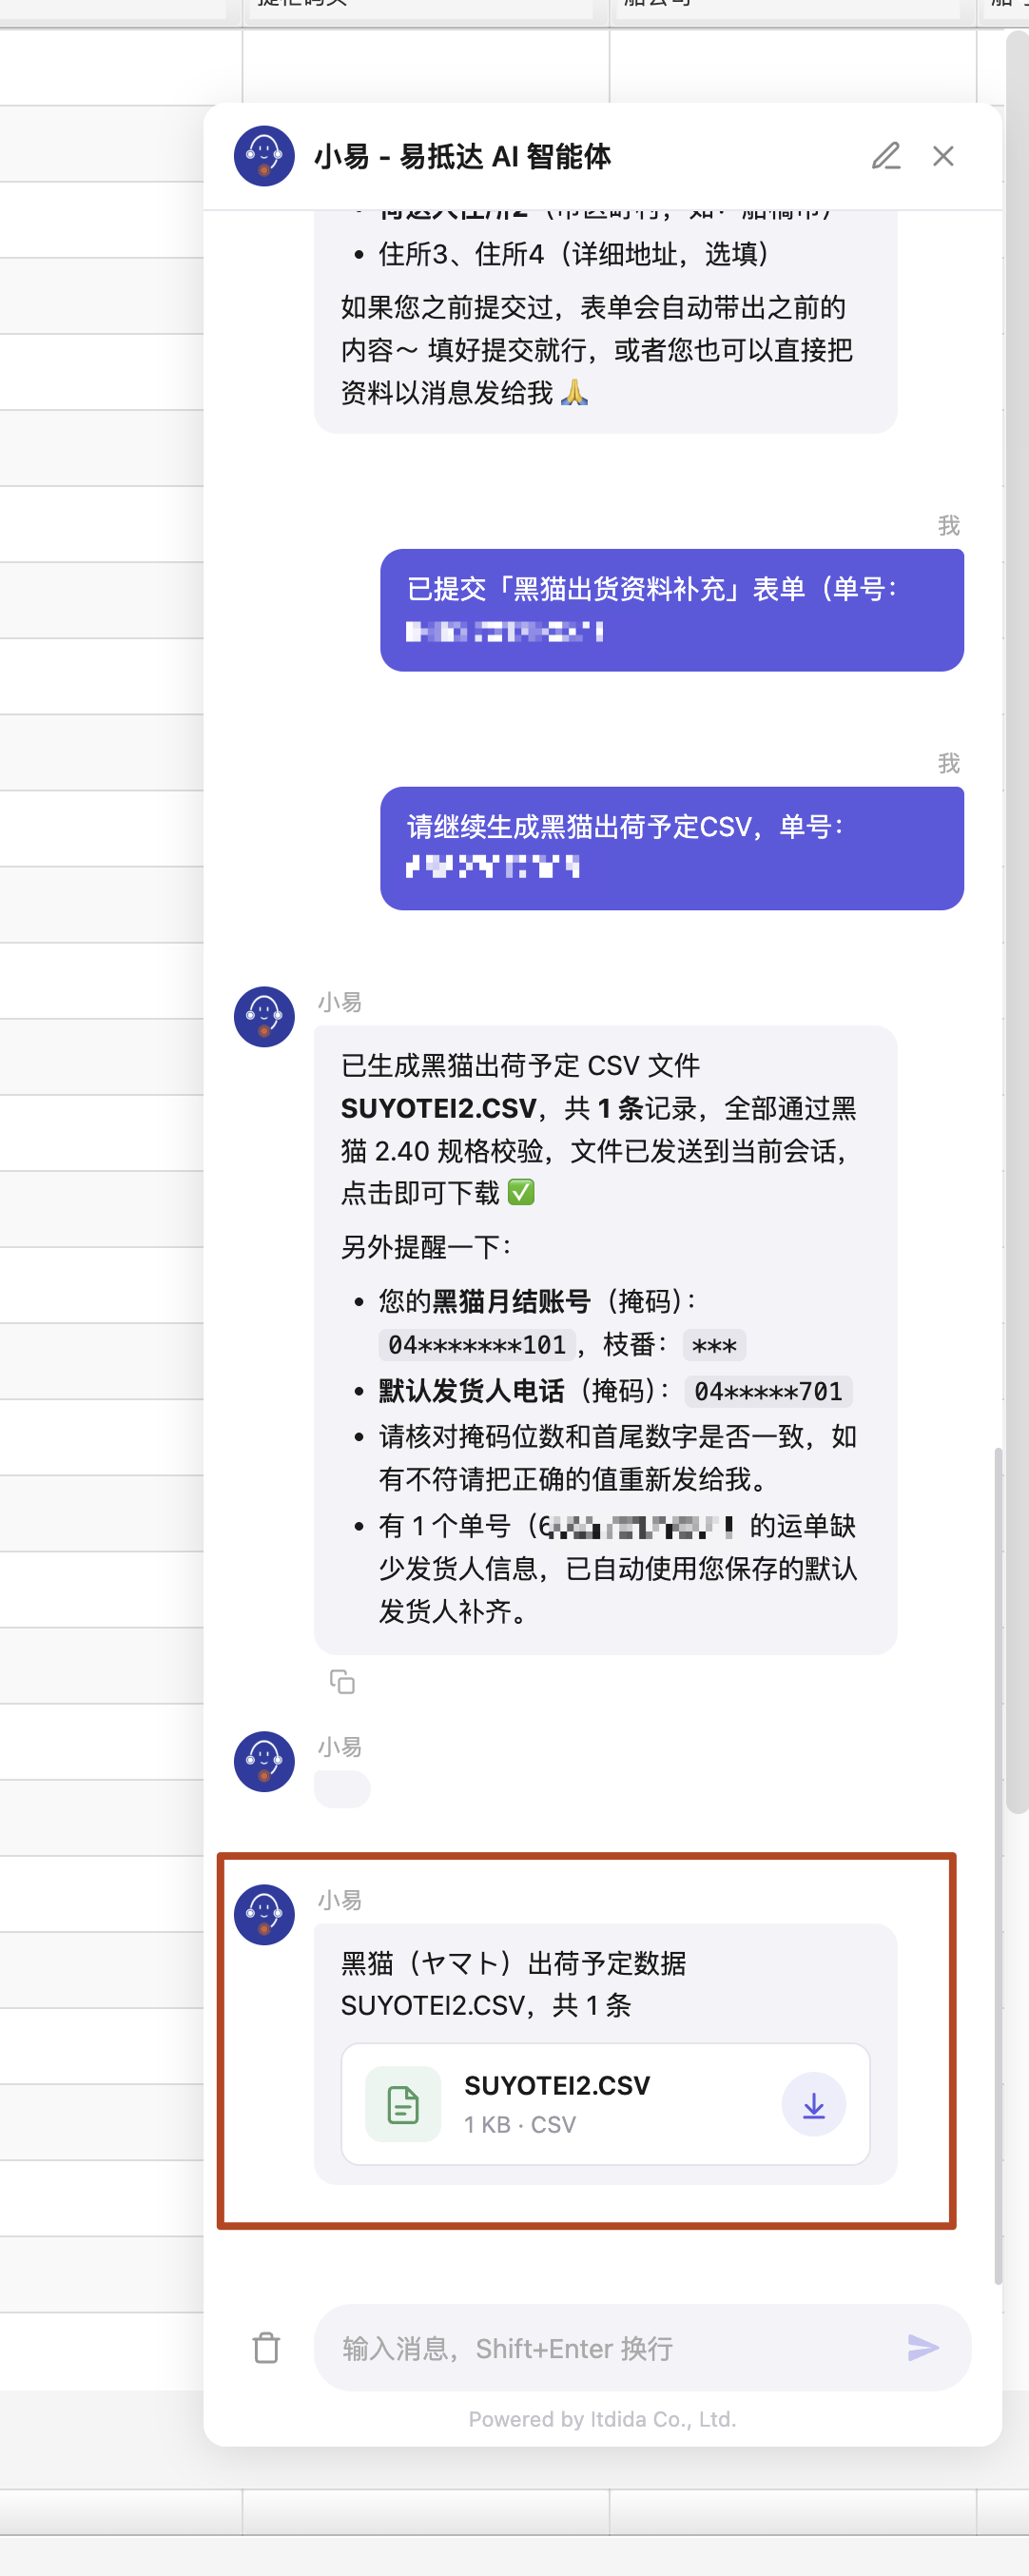Click the 黑猫（ヤマト）出荷予定数据 text
Screen dimensions: 1029x2576
click(x=513, y=1963)
